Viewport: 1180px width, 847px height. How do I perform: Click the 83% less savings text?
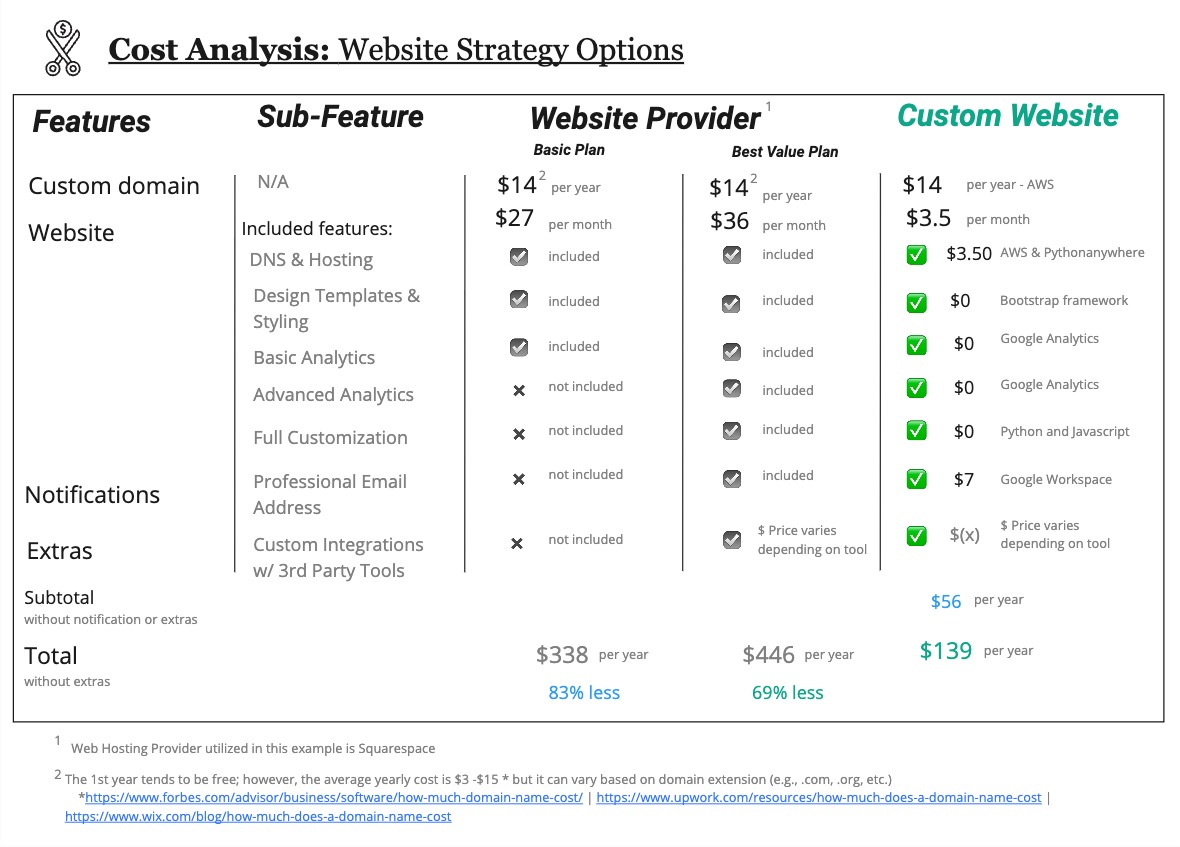(584, 693)
